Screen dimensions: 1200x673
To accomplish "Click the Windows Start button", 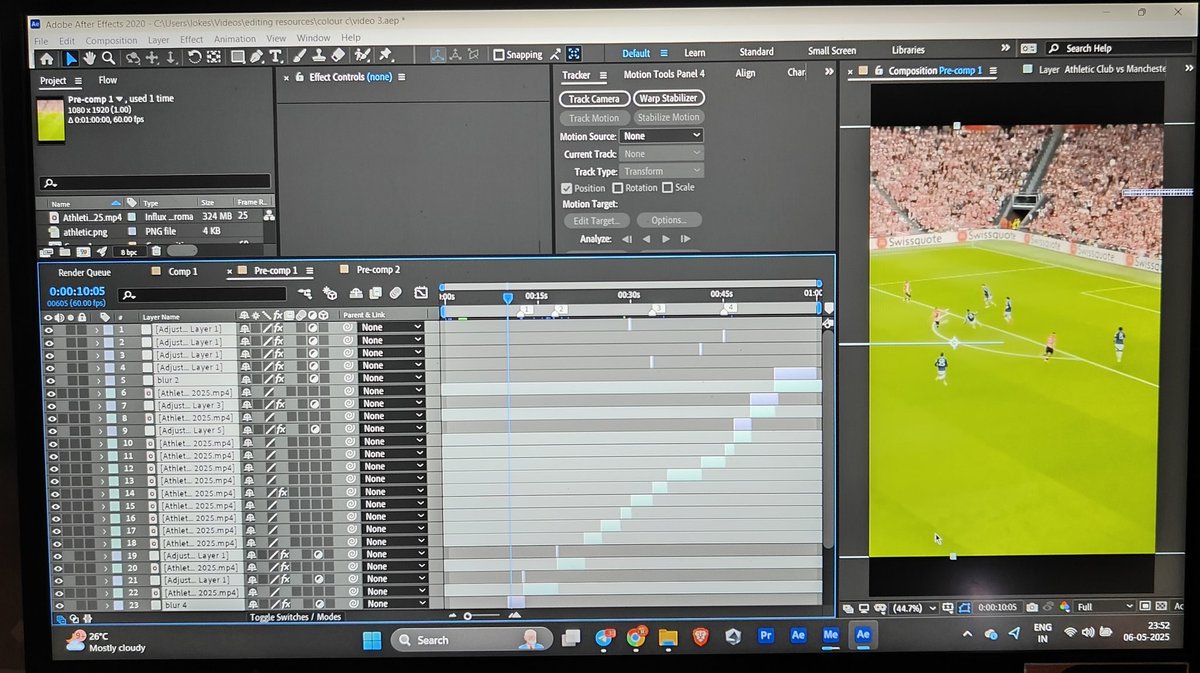I will pyautogui.click(x=372, y=639).
